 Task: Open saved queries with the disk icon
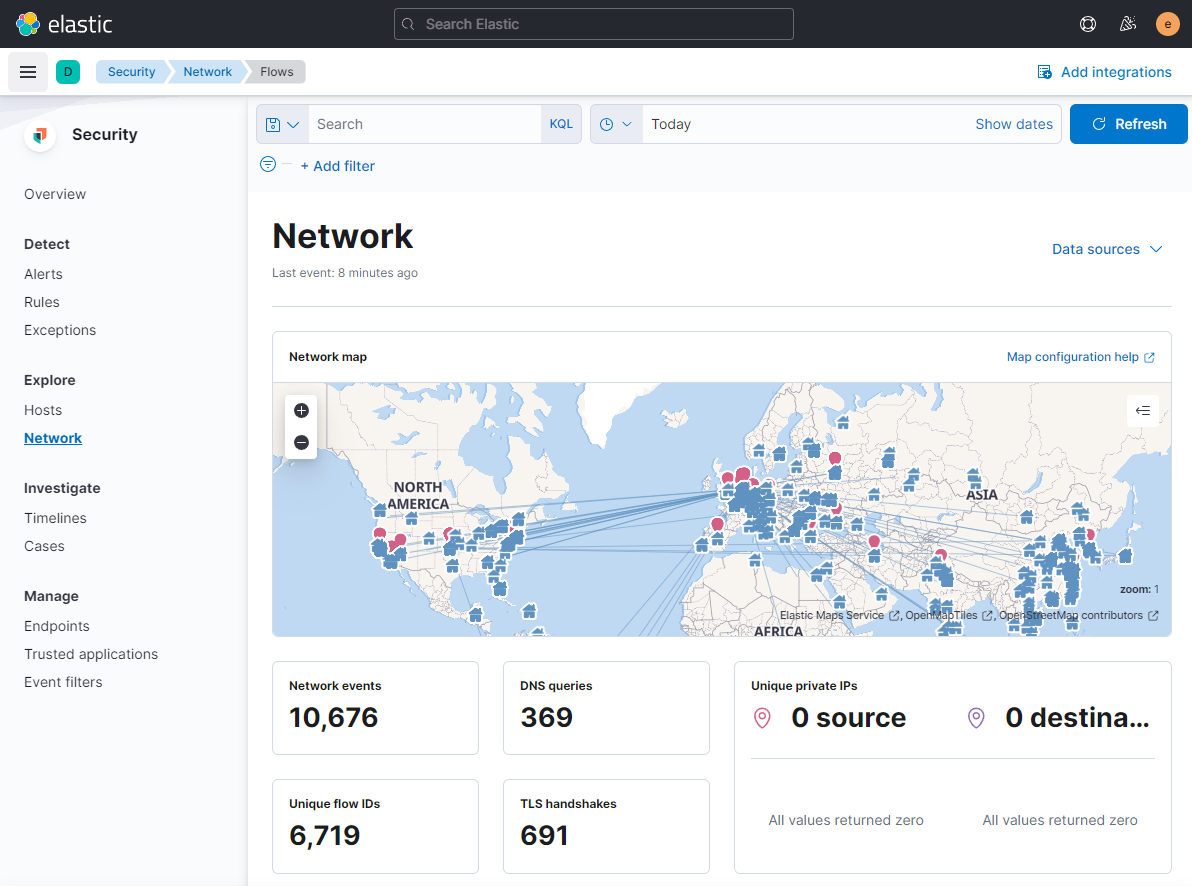275,123
